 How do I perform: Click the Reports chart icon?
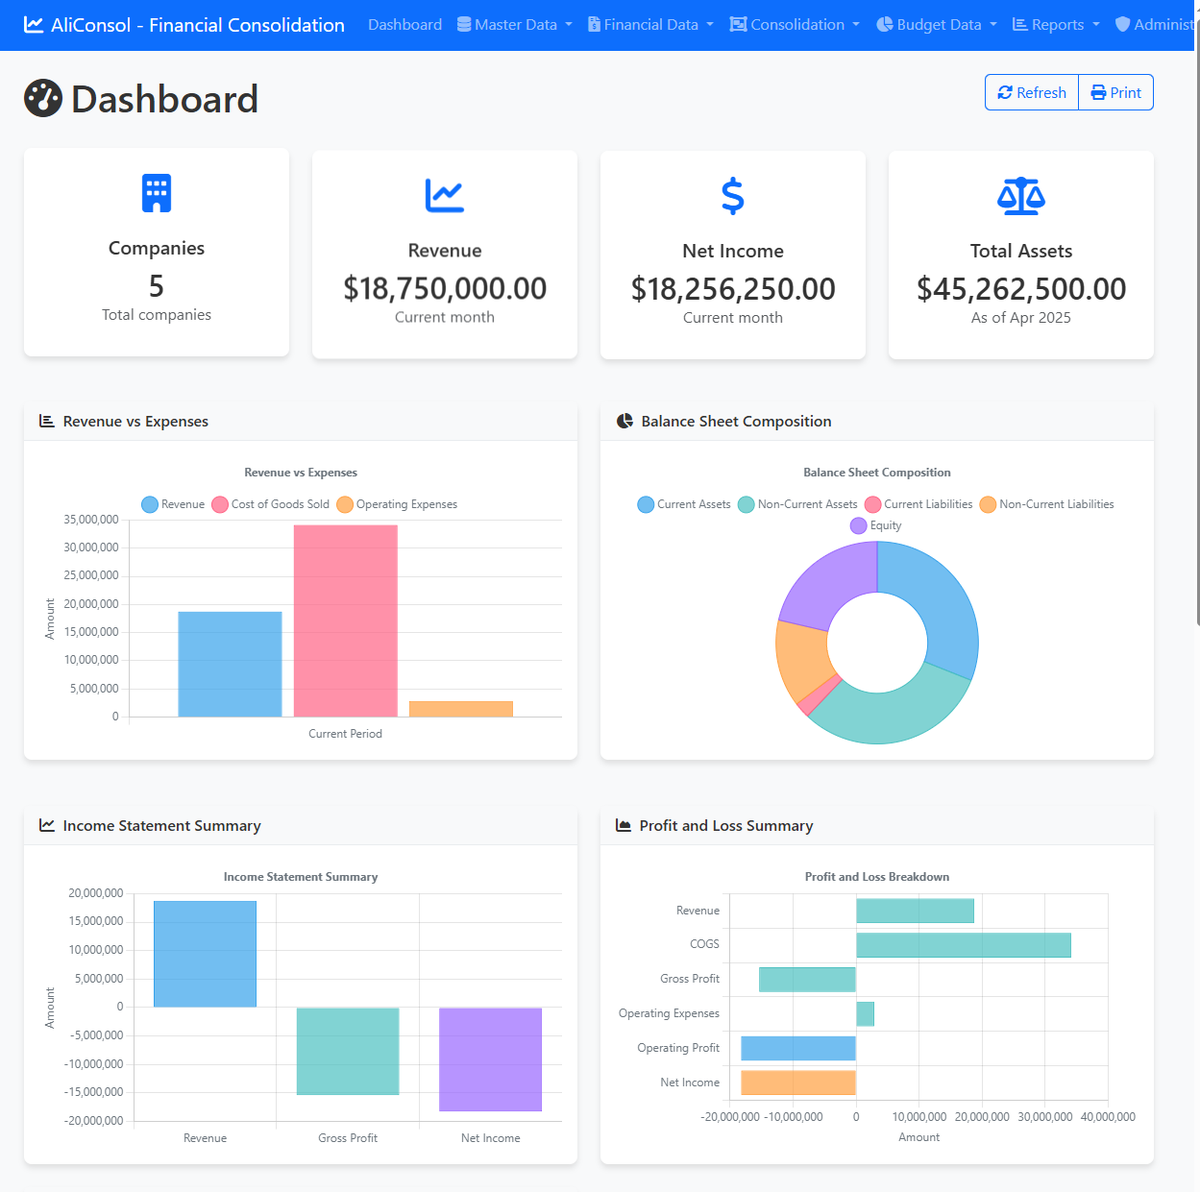tap(1020, 24)
